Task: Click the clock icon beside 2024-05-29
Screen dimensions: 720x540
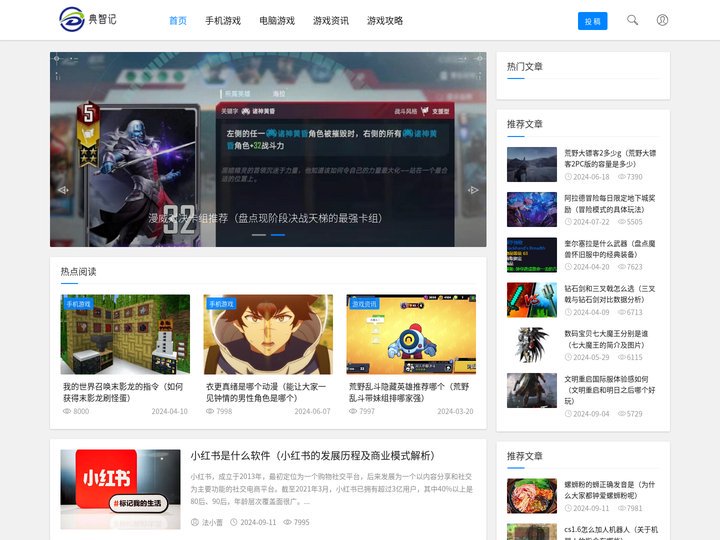Action: pos(568,357)
